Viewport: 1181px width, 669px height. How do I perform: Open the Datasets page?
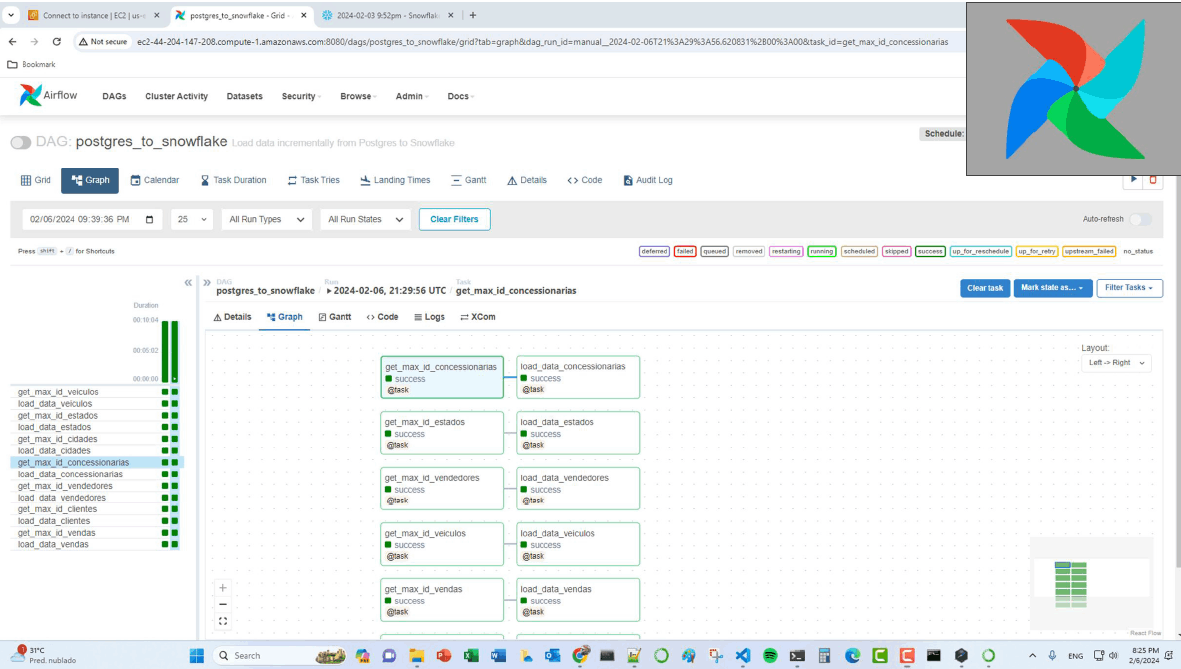245,96
